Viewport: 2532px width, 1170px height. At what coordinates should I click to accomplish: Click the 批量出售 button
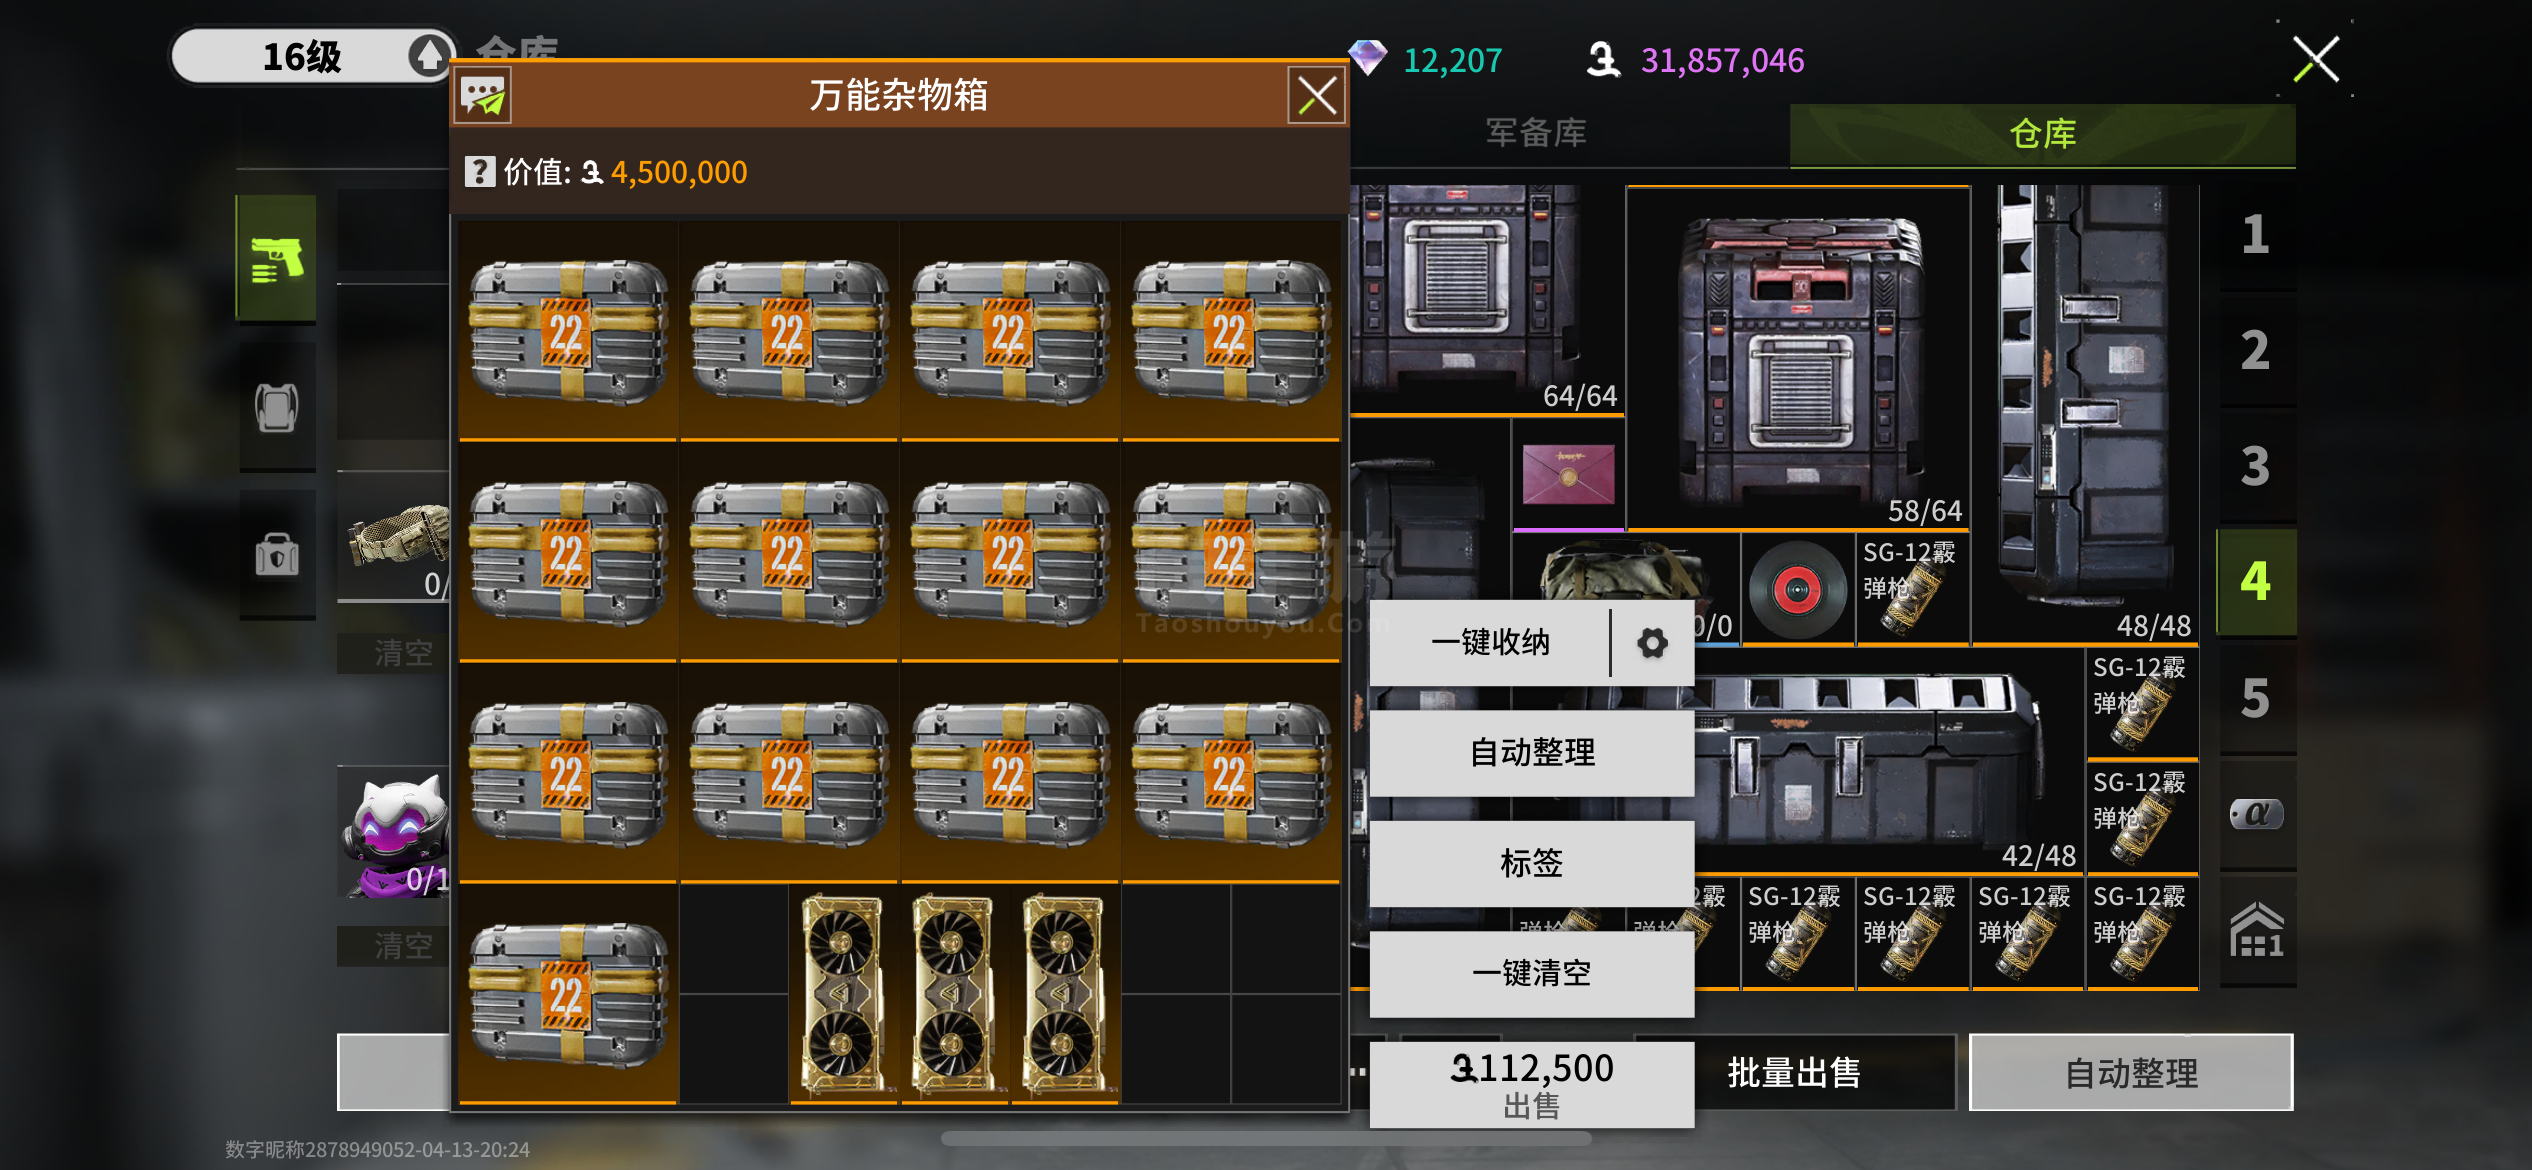(x=1794, y=1073)
